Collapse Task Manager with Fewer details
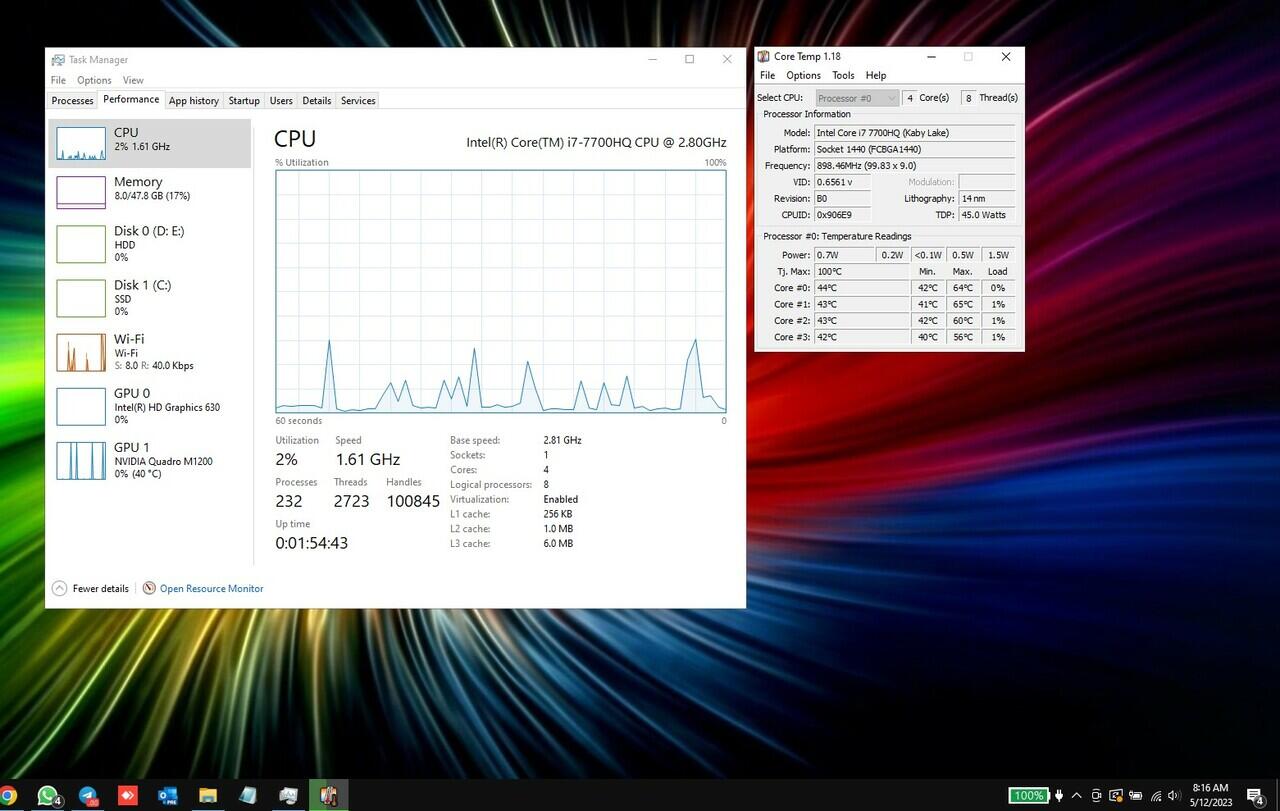 [90, 589]
